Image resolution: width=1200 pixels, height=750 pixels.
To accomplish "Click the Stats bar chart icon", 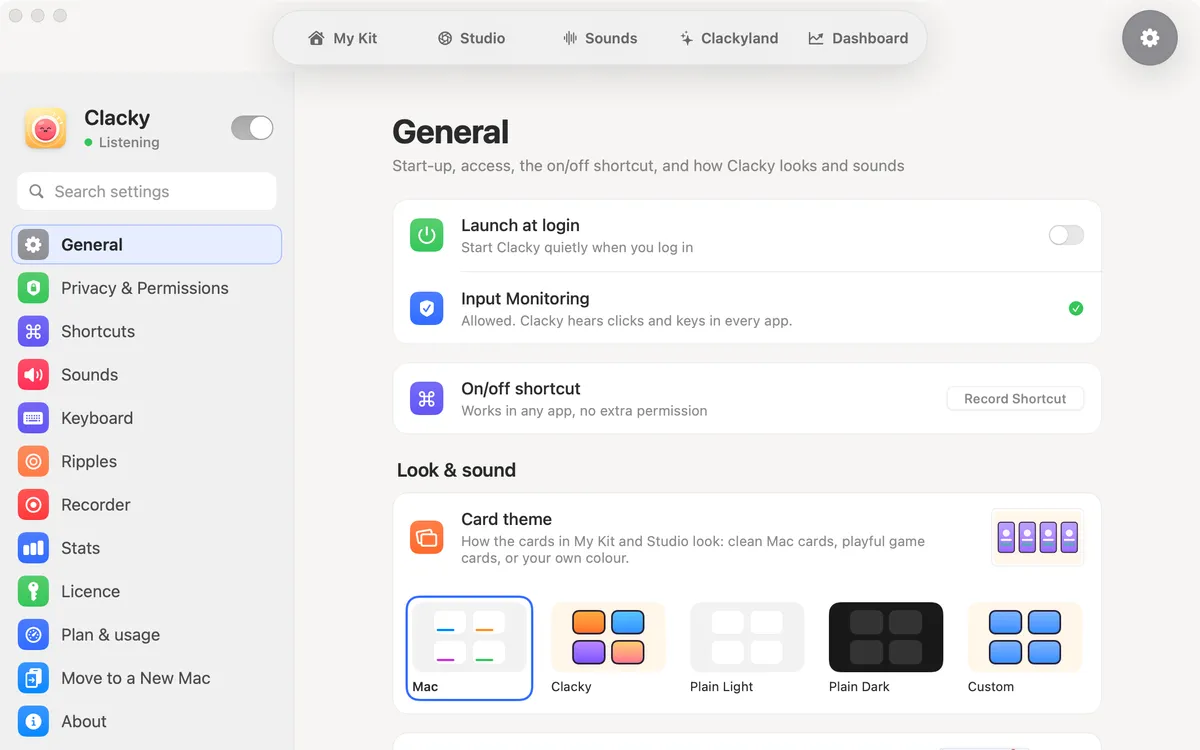I will tap(33, 548).
